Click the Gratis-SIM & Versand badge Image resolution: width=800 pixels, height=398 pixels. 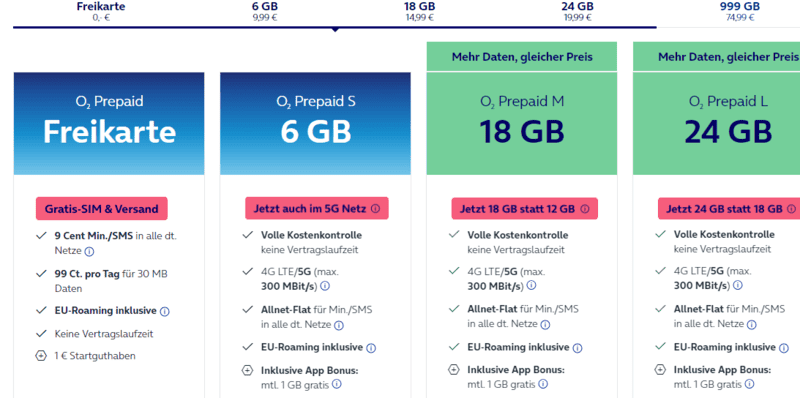(102, 209)
